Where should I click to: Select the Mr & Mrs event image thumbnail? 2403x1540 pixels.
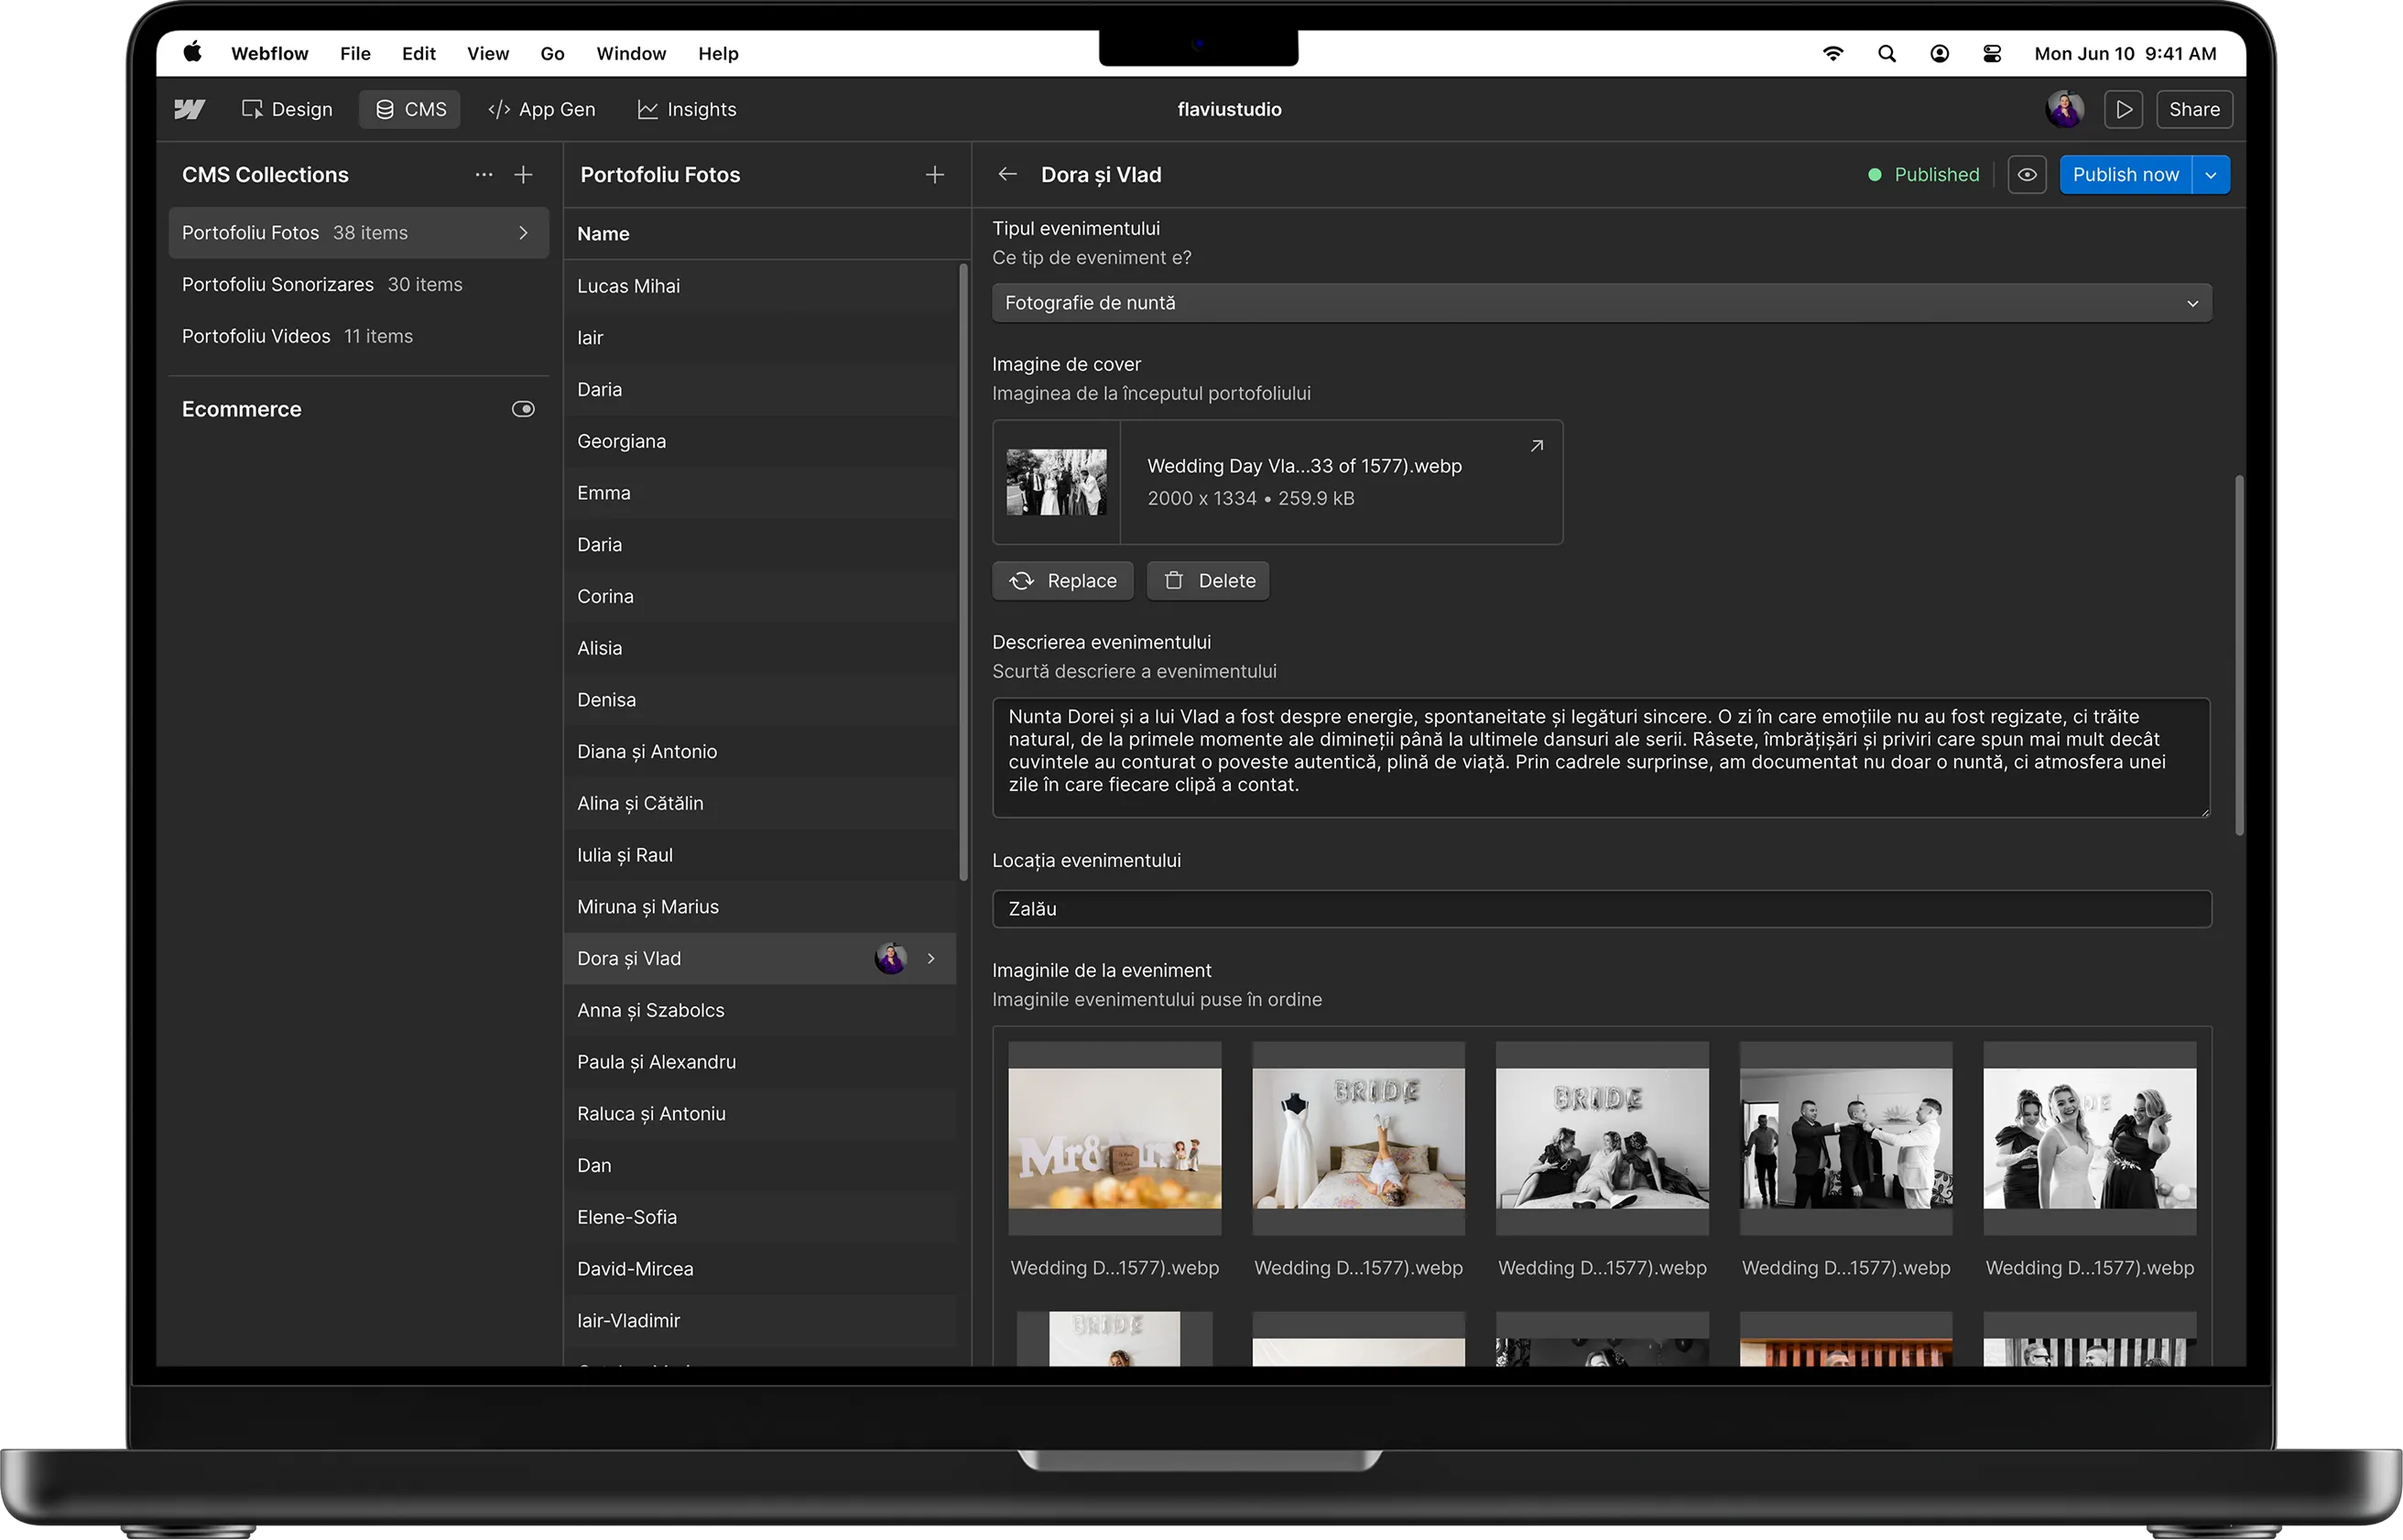[1114, 1139]
